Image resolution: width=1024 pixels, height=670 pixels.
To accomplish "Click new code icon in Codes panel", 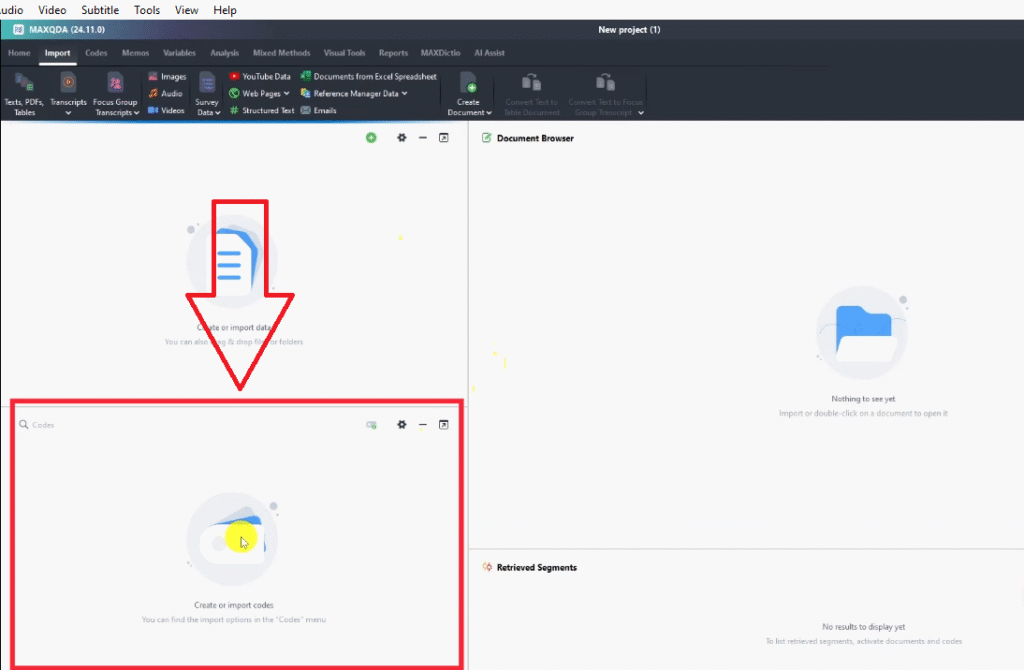I will click(x=371, y=425).
